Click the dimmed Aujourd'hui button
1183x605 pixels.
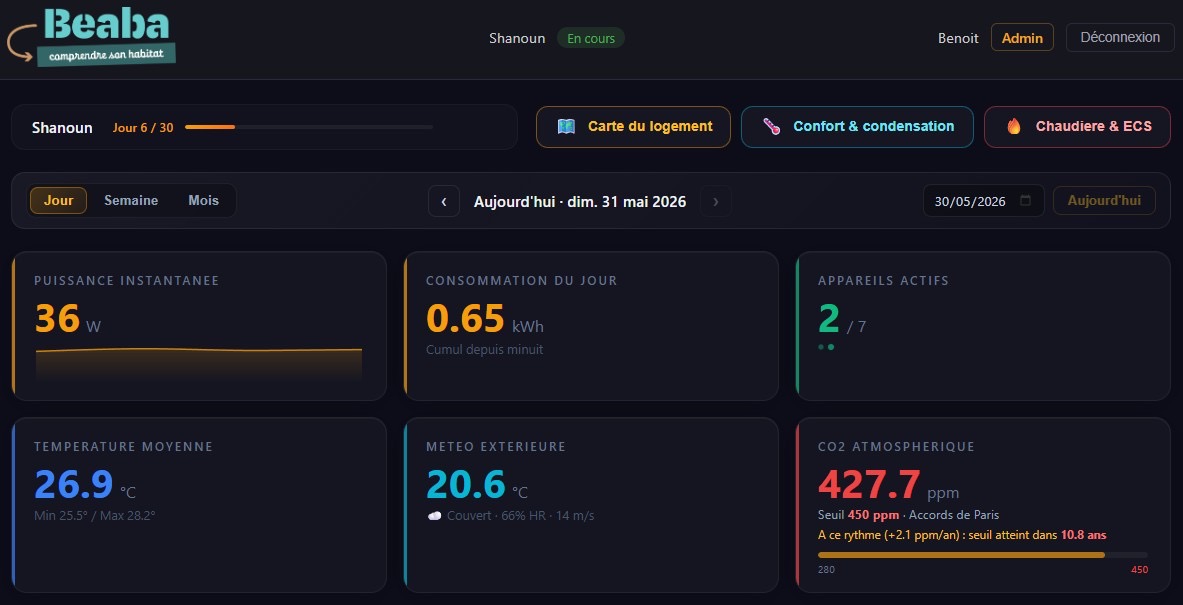click(1104, 201)
